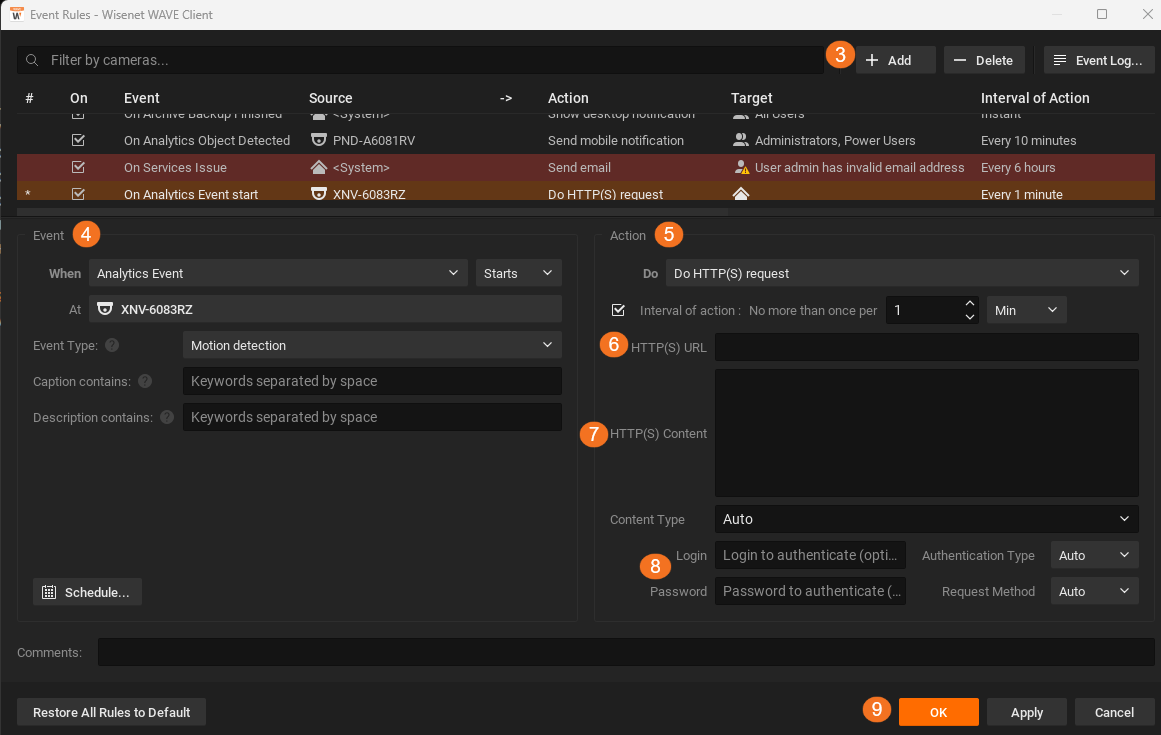This screenshot has width=1161, height=735.
Task: Maximize the Event Rules window
Action: point(1102,14)
